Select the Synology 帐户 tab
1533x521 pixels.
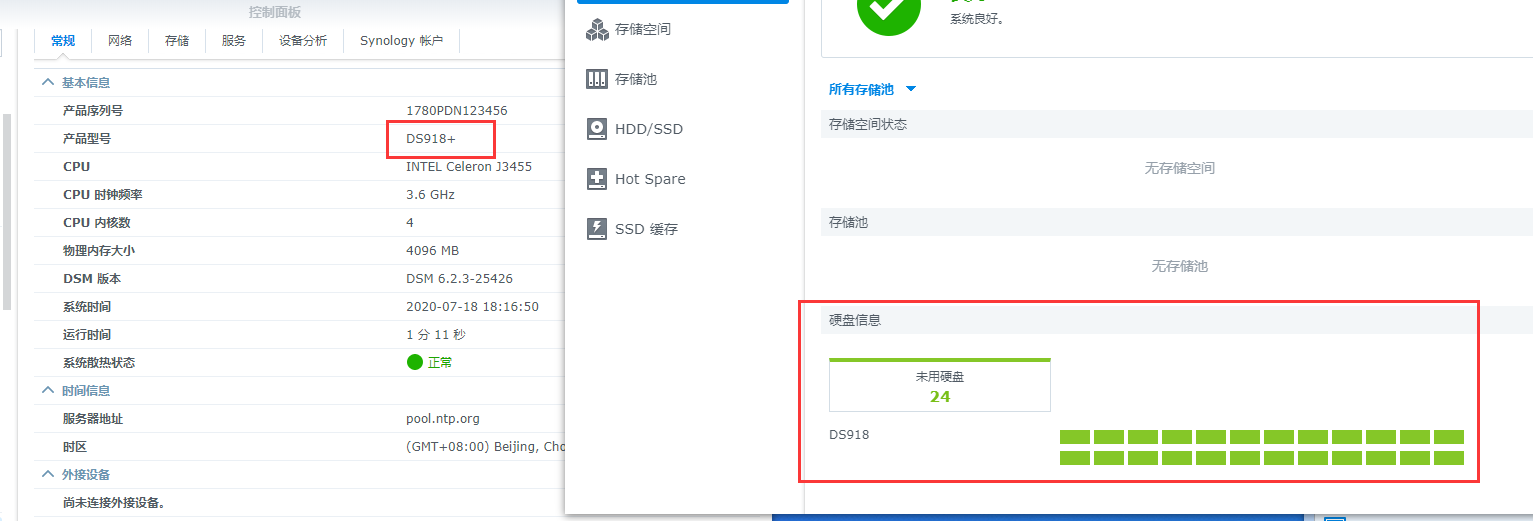[401, 41]
